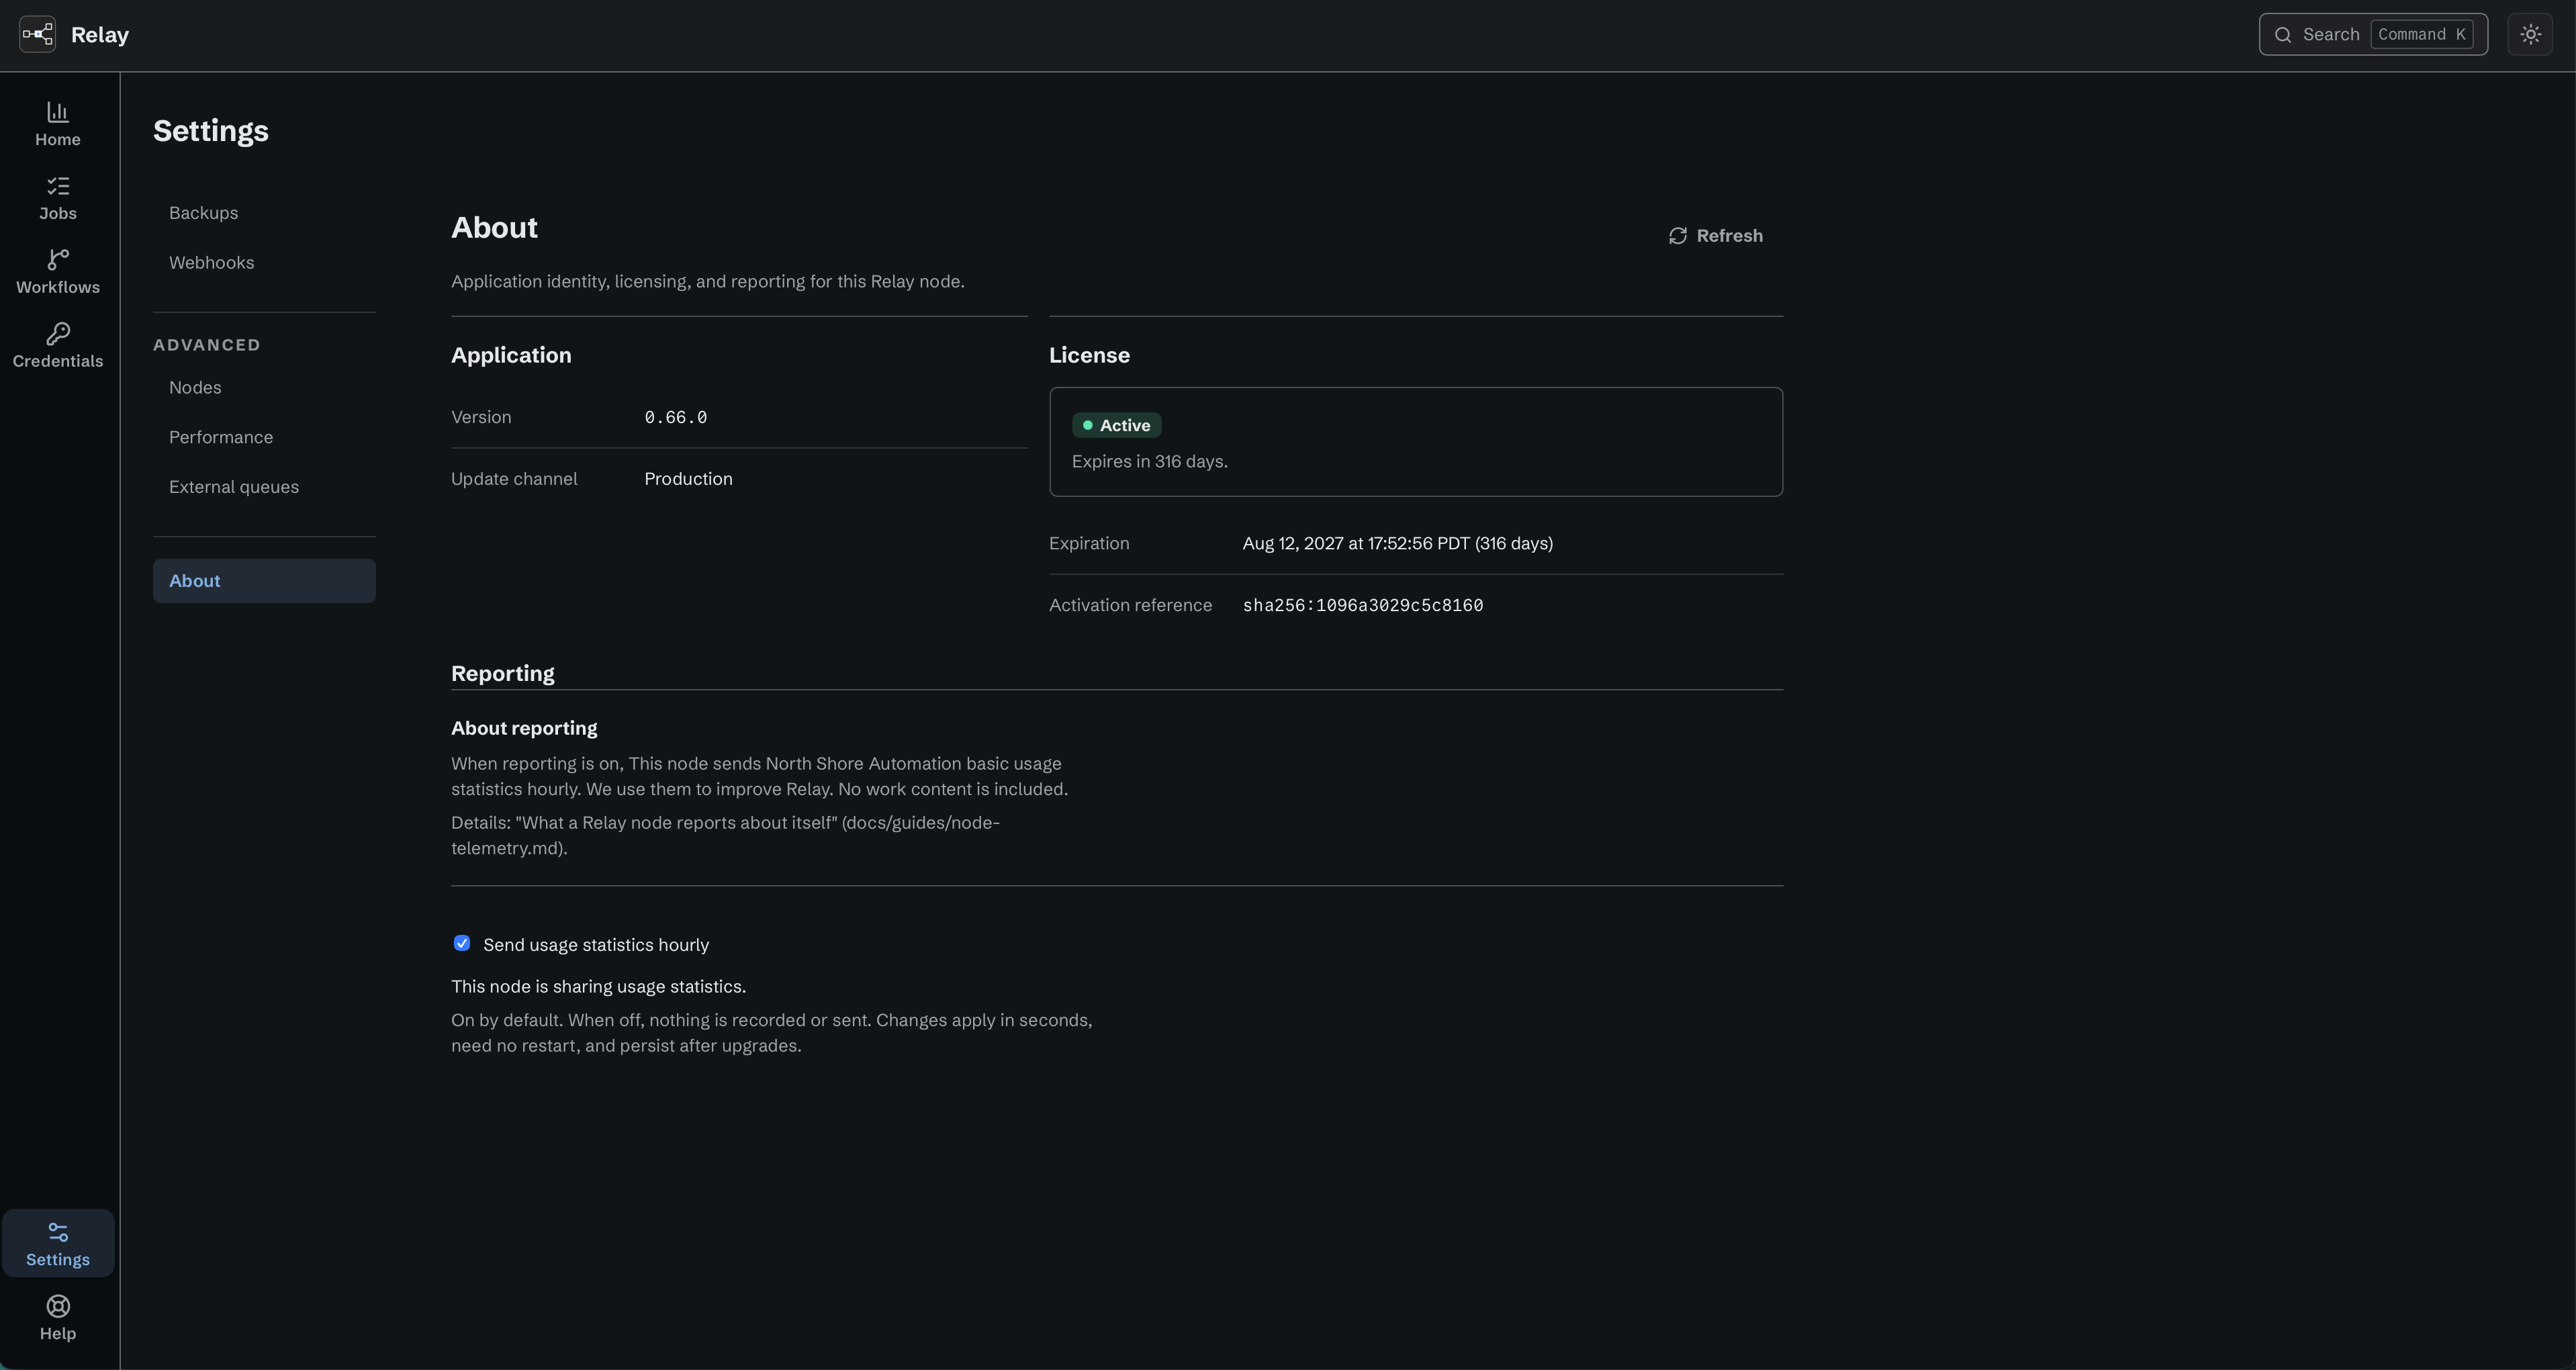Click the Refresh circular arrows icon
This screenshot has height=1370, width=2576.
(1678, 236)
